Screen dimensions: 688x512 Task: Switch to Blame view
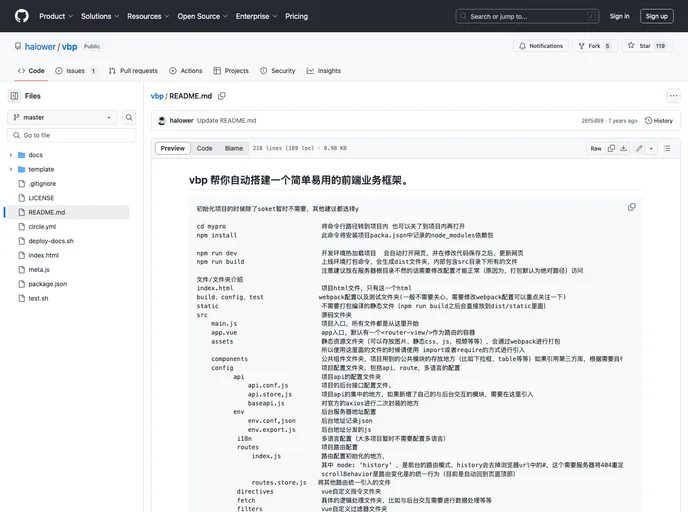click(x=234, y=148)
